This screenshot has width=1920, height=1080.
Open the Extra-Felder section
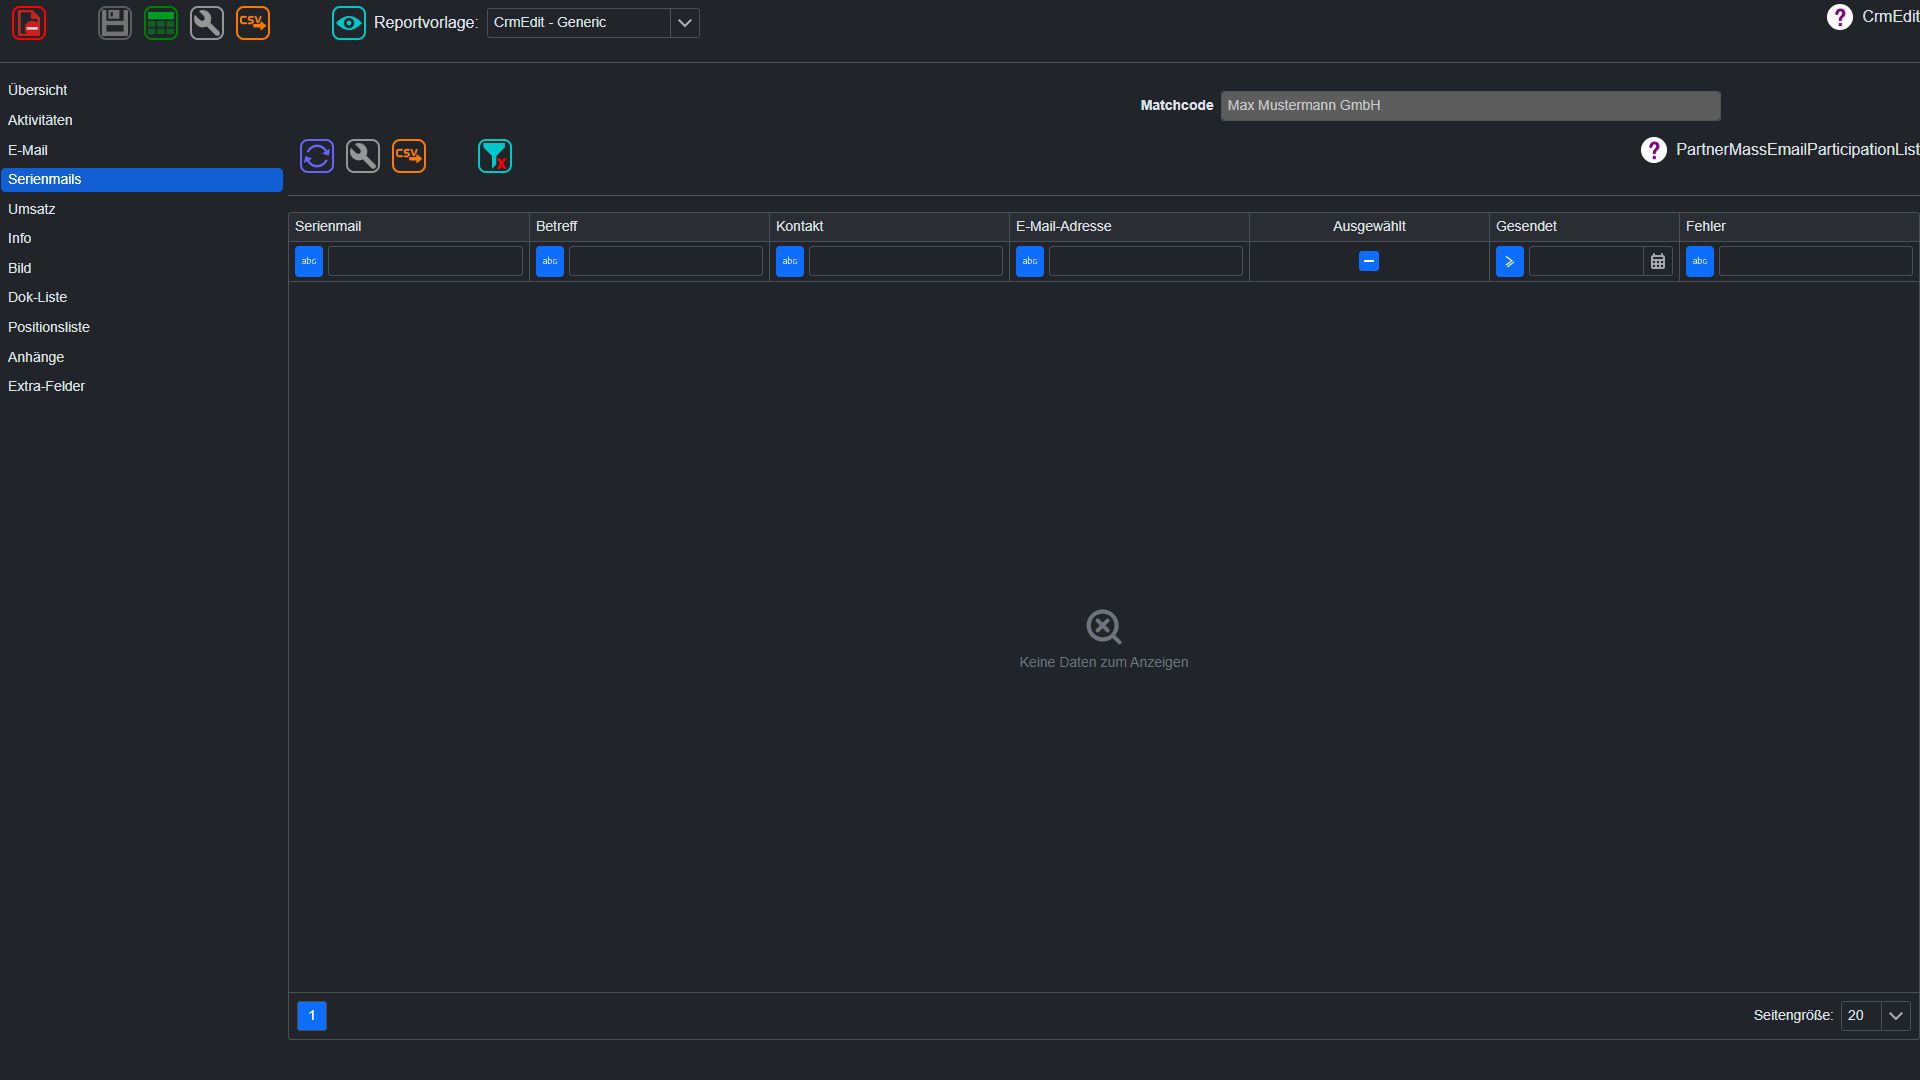141,386
